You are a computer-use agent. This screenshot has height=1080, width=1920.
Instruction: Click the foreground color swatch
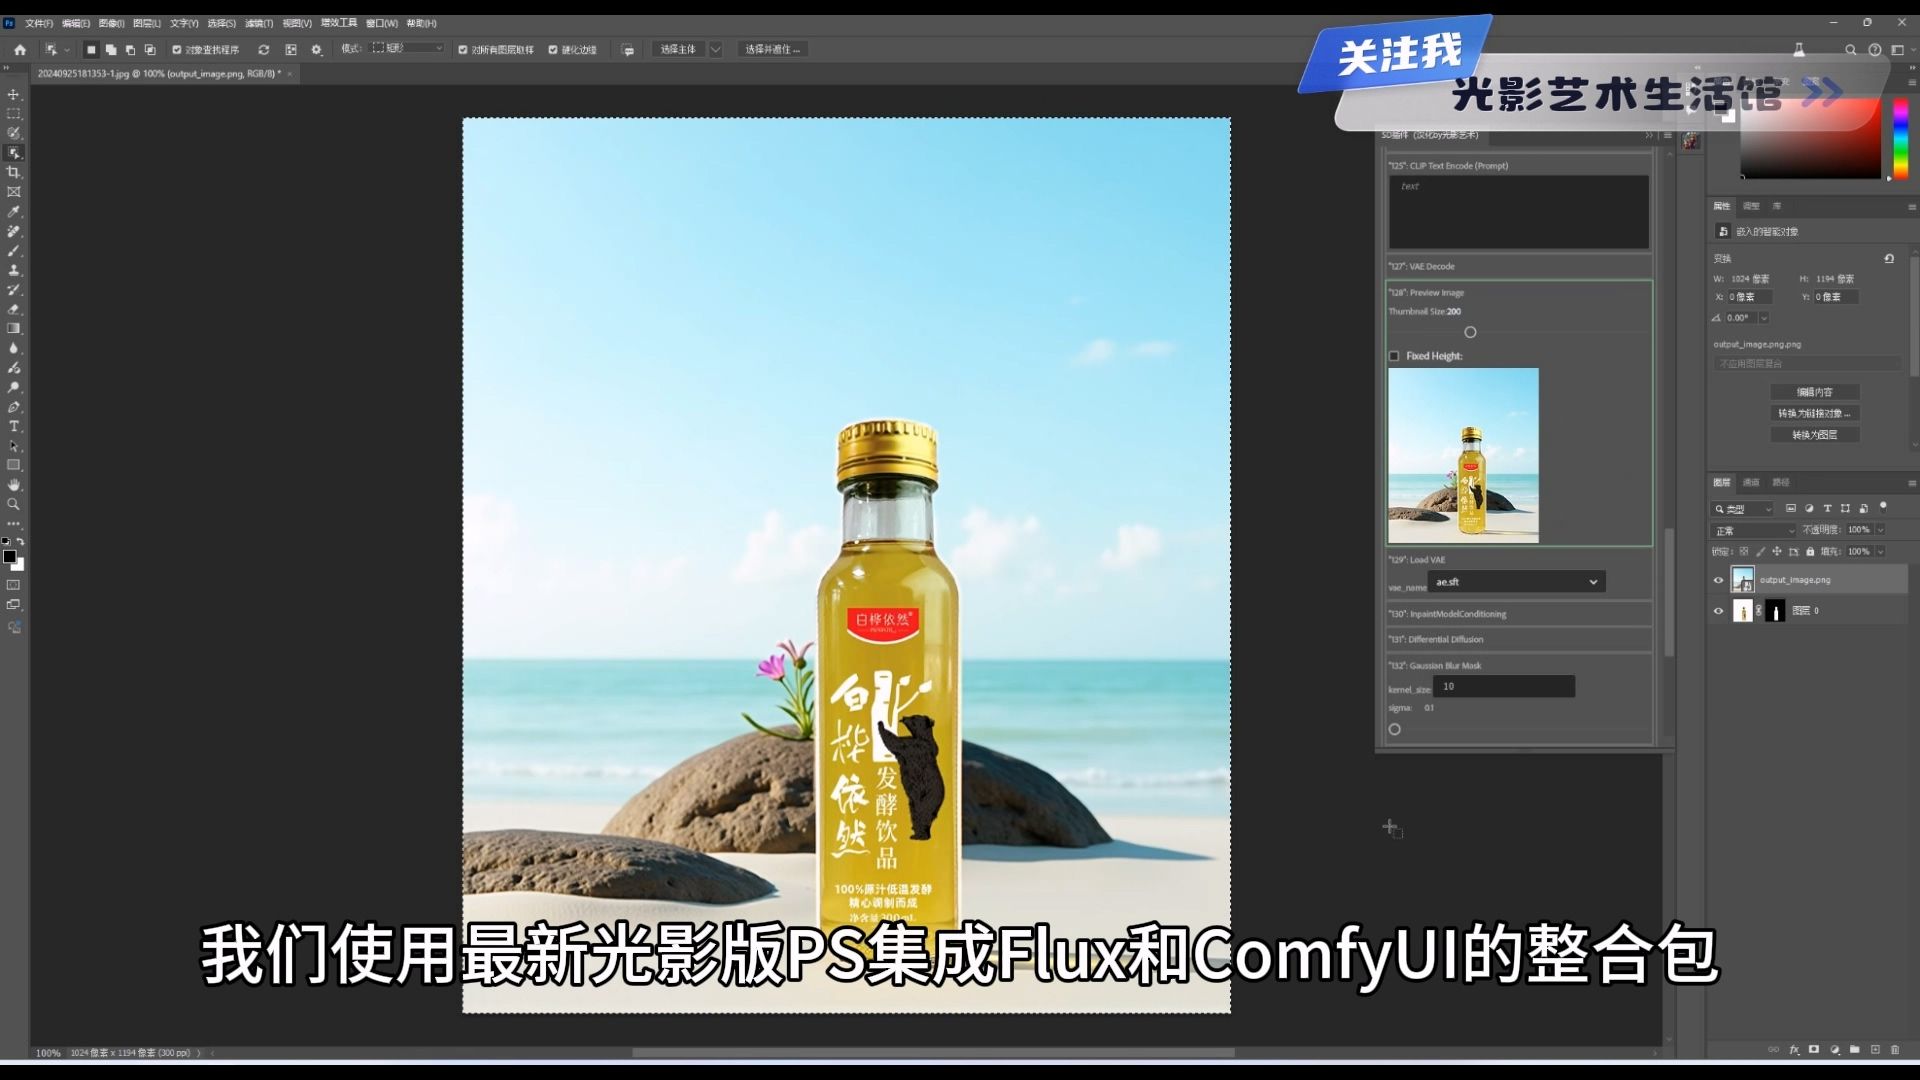(9, 557)
